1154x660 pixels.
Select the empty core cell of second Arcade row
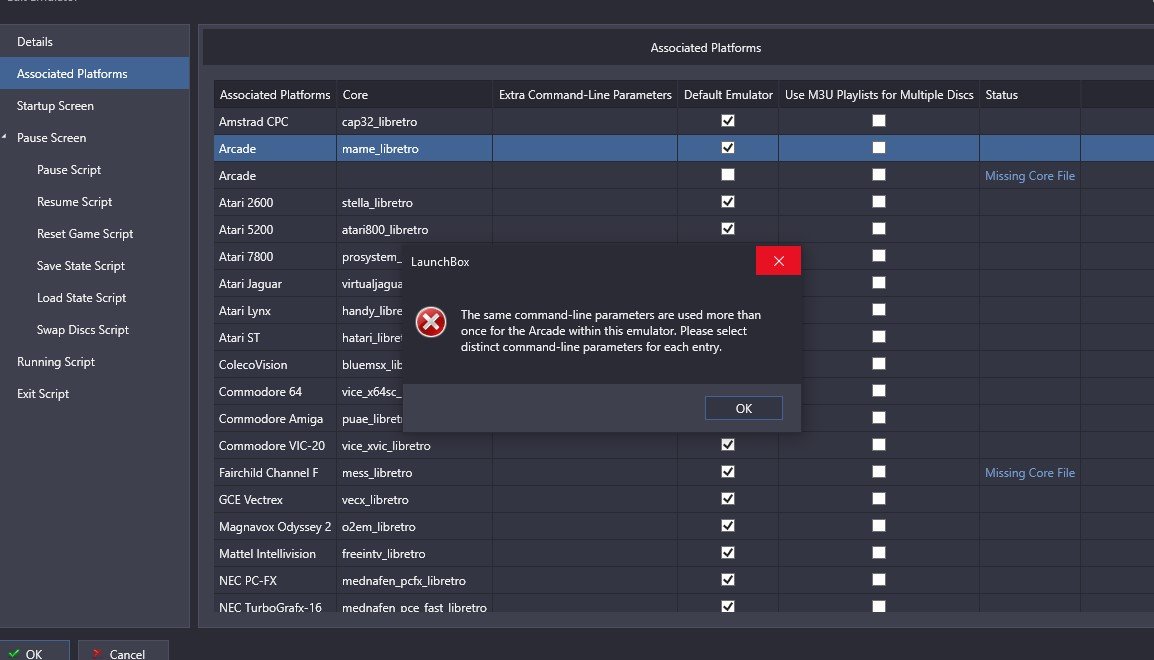tap(414, 176)
